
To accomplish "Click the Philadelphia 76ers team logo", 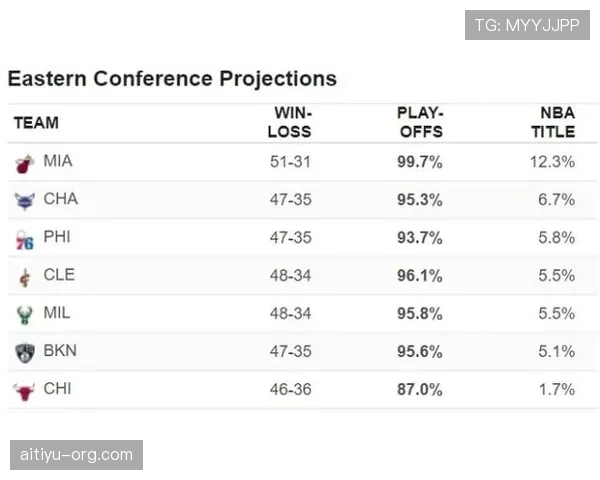I will 25,240.
